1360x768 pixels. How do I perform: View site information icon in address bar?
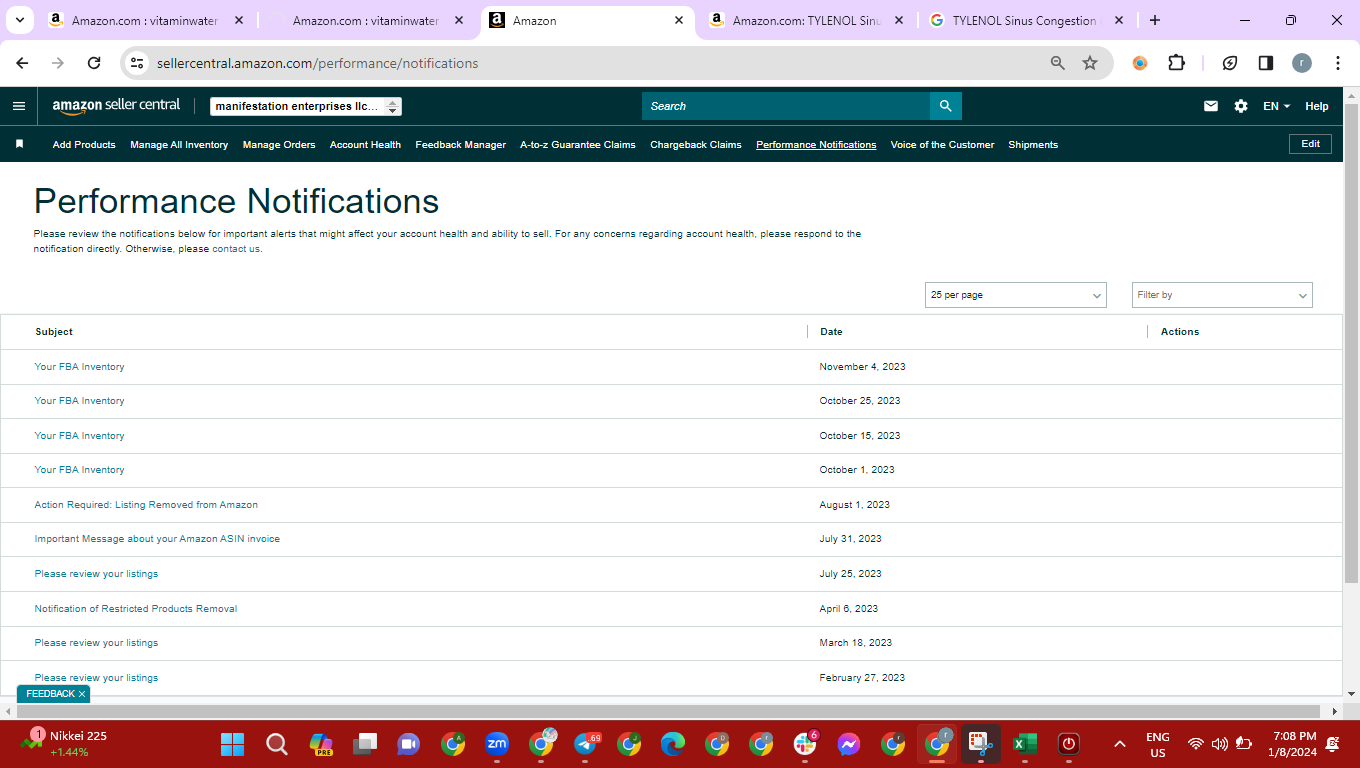pos(139,63)
